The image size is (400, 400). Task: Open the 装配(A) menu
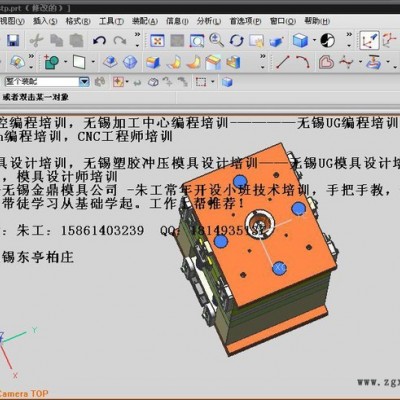coord(145,21)
